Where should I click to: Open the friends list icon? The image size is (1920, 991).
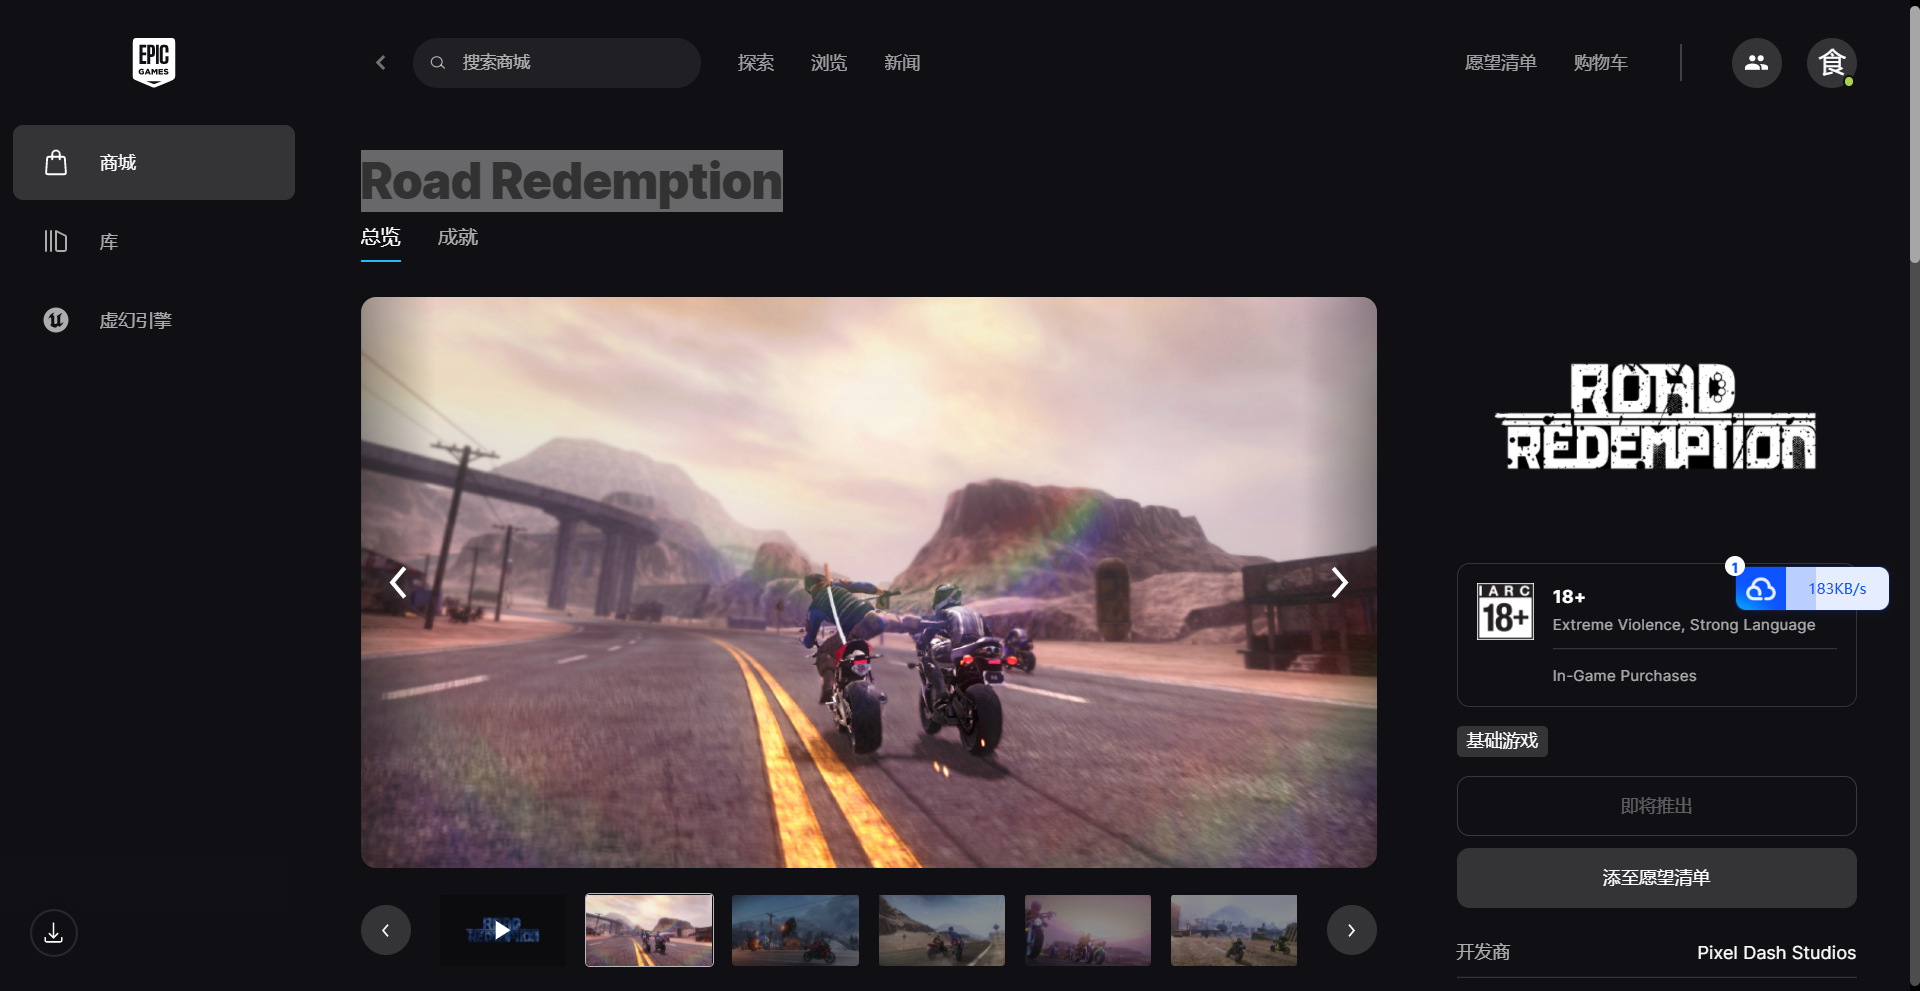[1756, 63]
